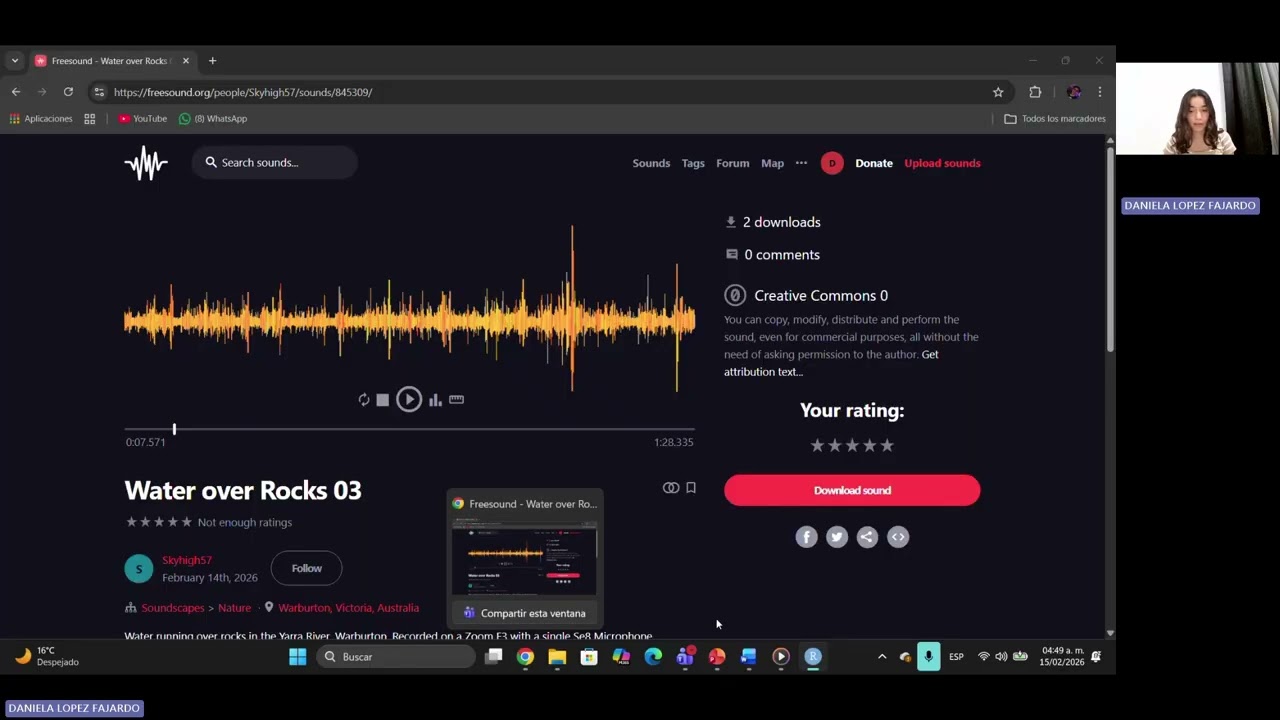Click the similar sounds overlapping circles icon
This screenshot has height=720, width=1280.
click(x=671, y=488)
